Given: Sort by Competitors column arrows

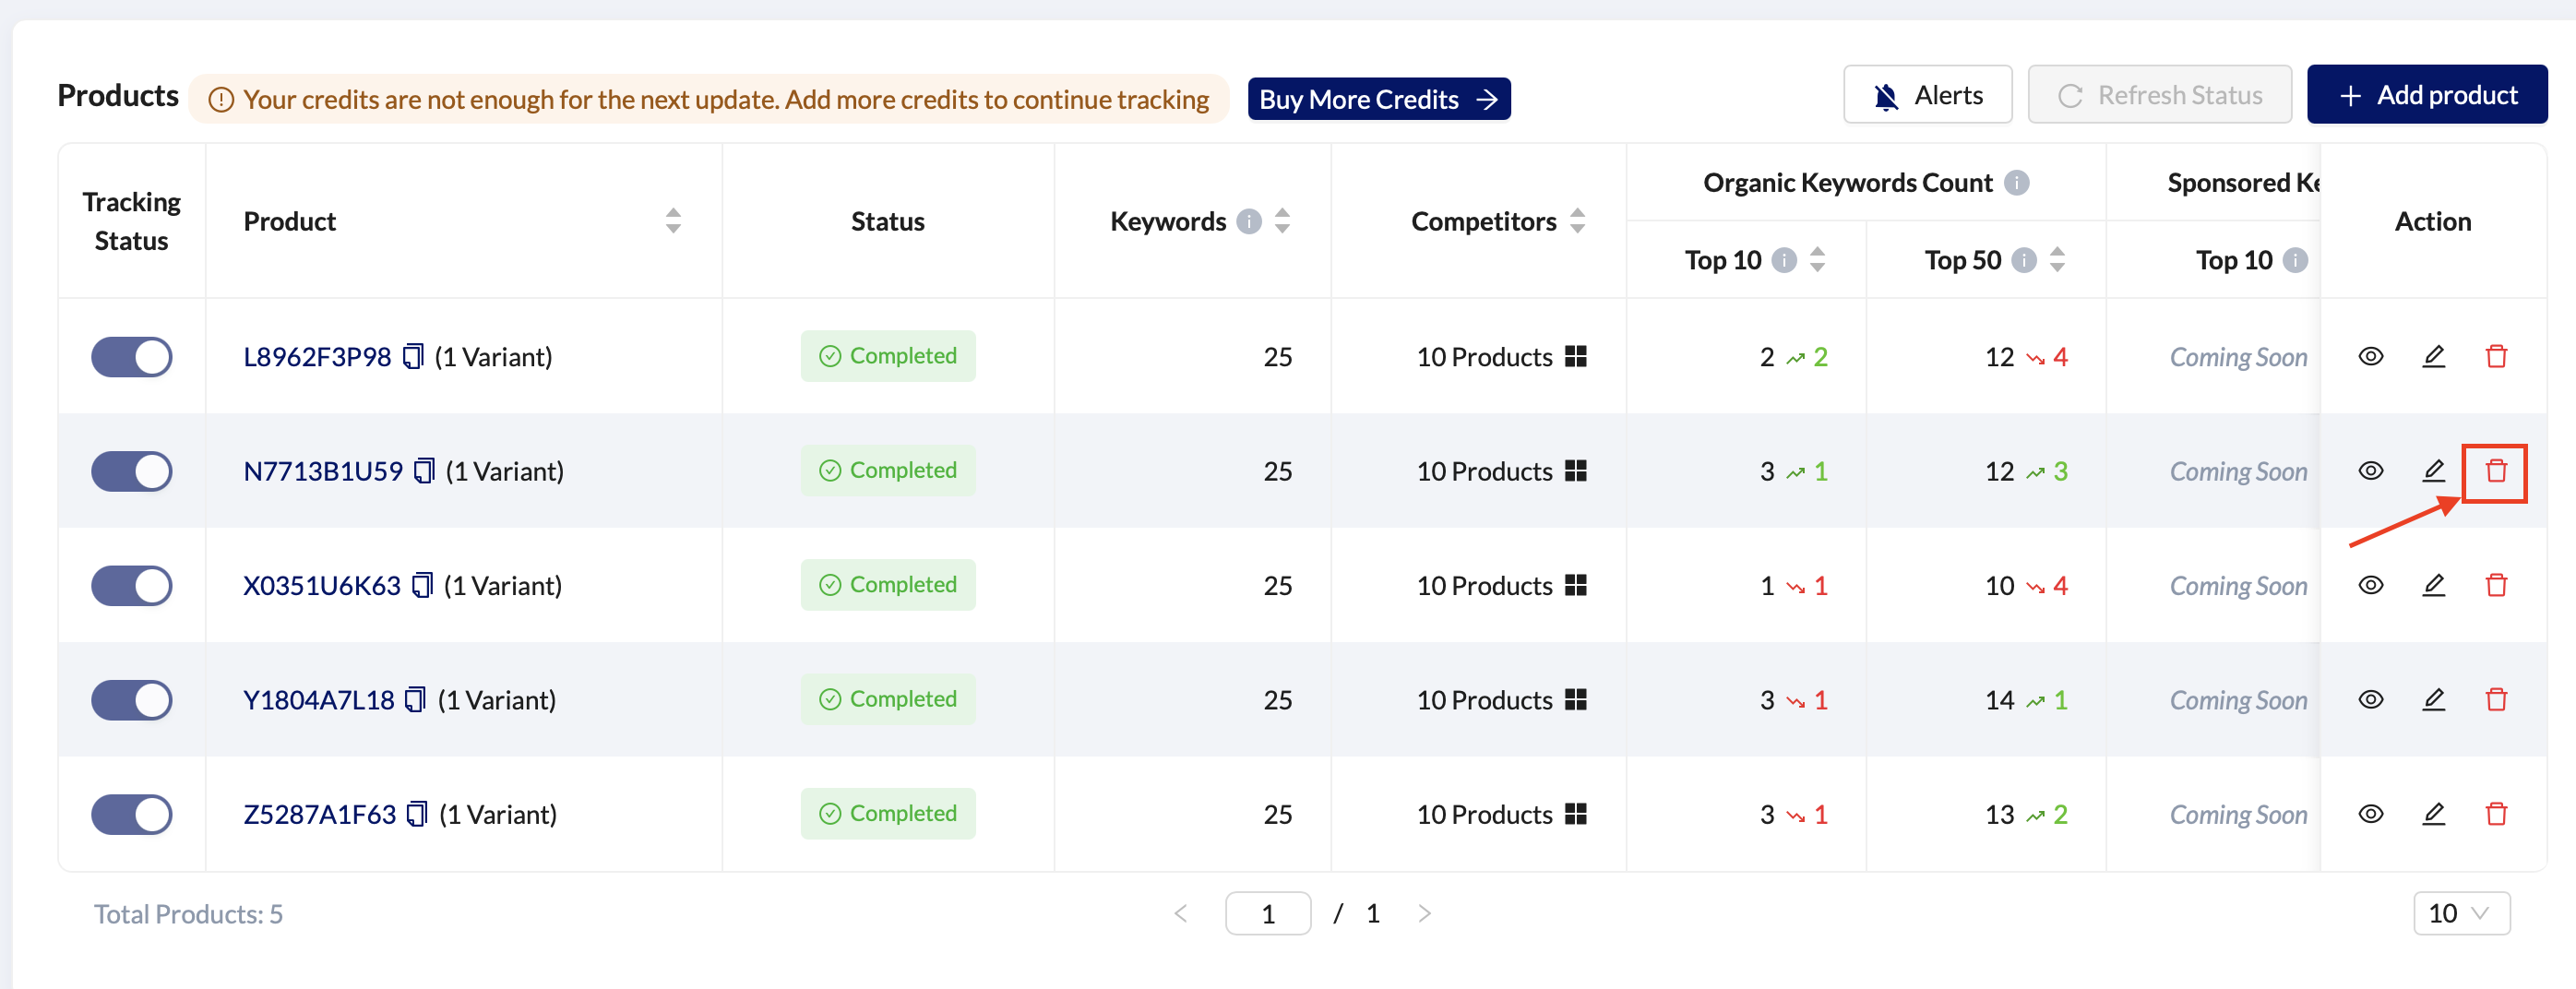Looking at the screenshot, I should point(1577,221).
